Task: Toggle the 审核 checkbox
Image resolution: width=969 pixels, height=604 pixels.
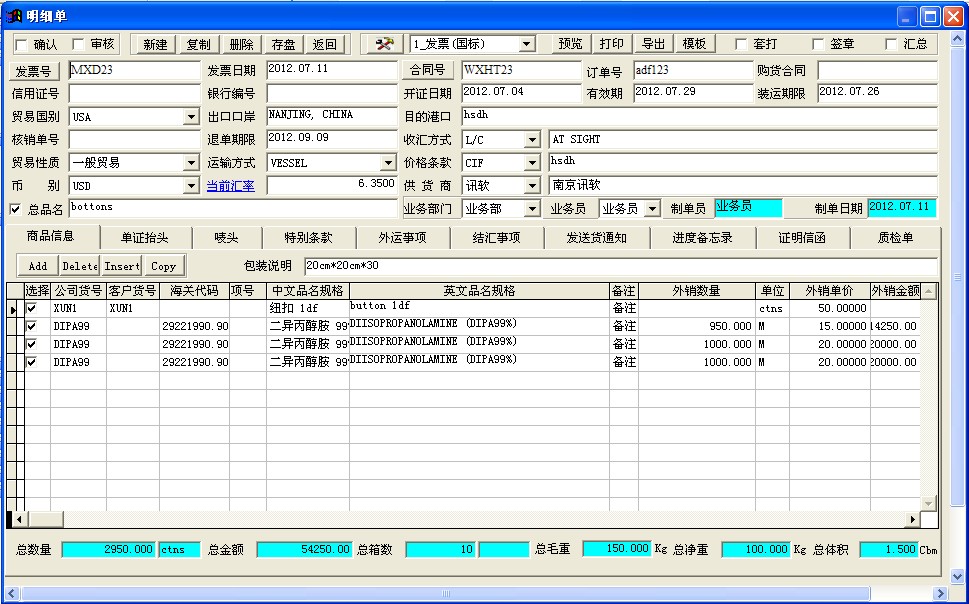Action: (78, 44)
